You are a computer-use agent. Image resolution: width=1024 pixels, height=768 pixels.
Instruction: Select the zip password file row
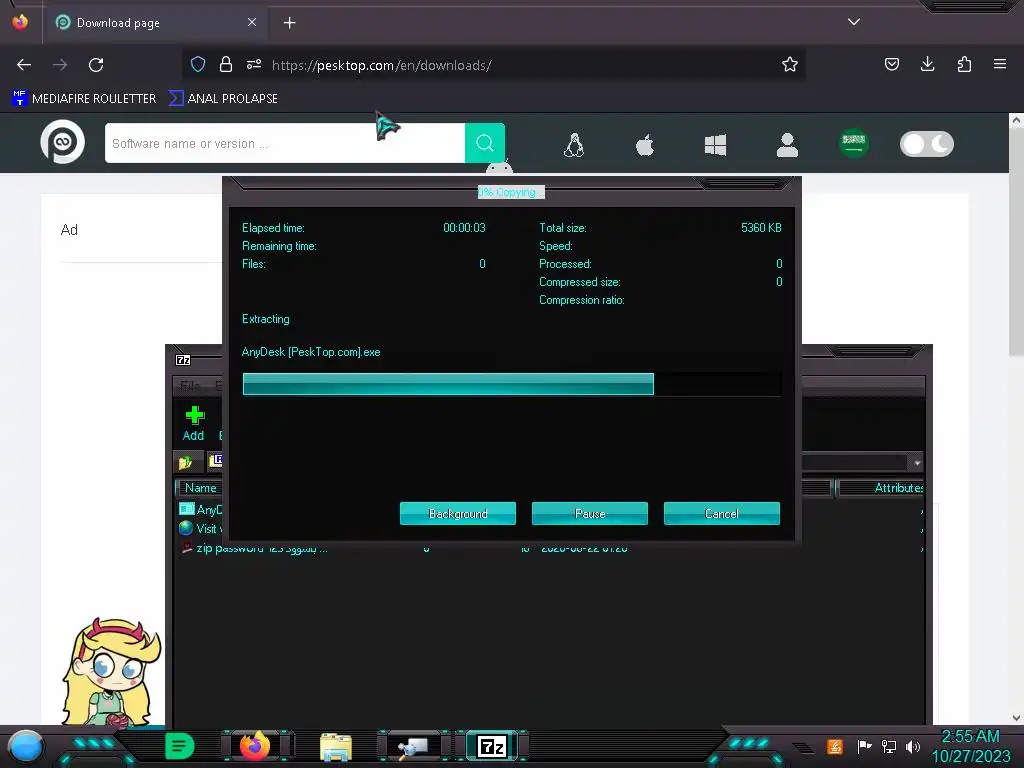[x=255, y=549]
